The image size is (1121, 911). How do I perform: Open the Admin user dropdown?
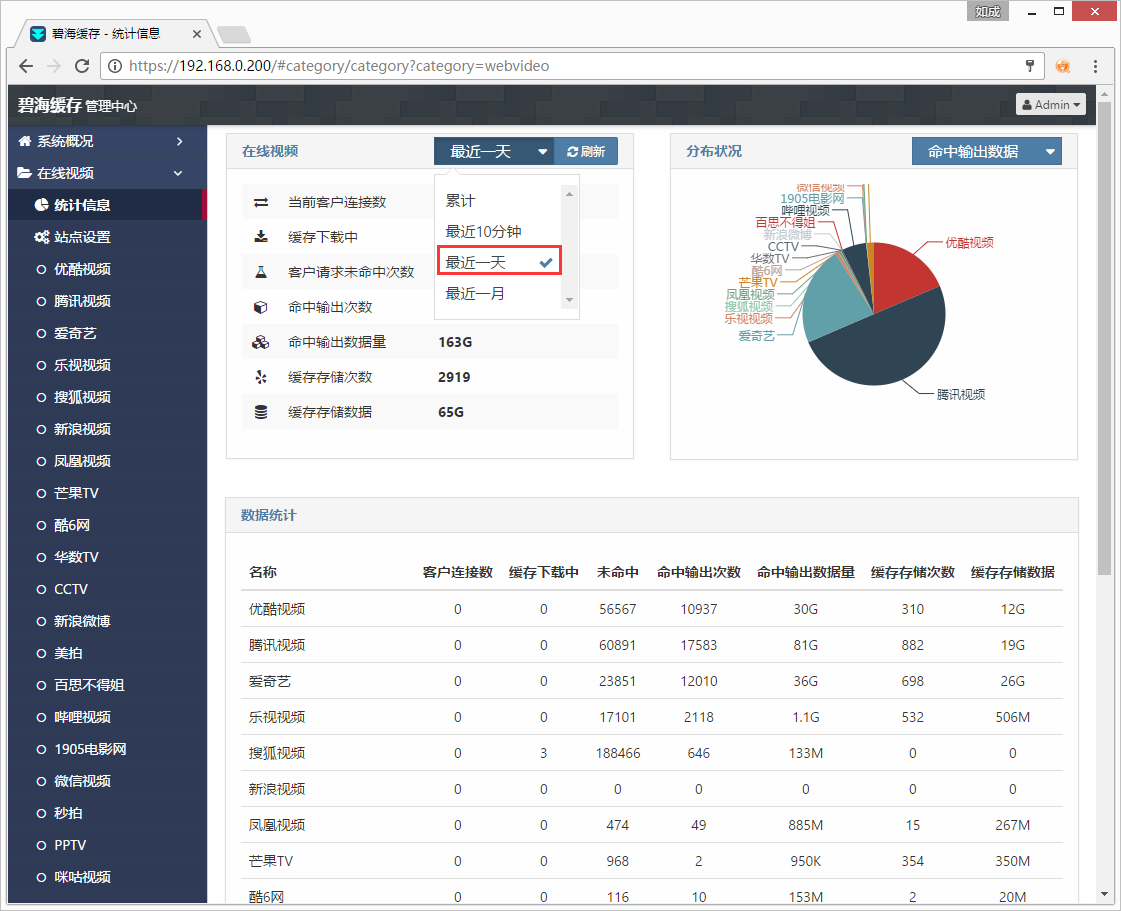pos(1050,104)
